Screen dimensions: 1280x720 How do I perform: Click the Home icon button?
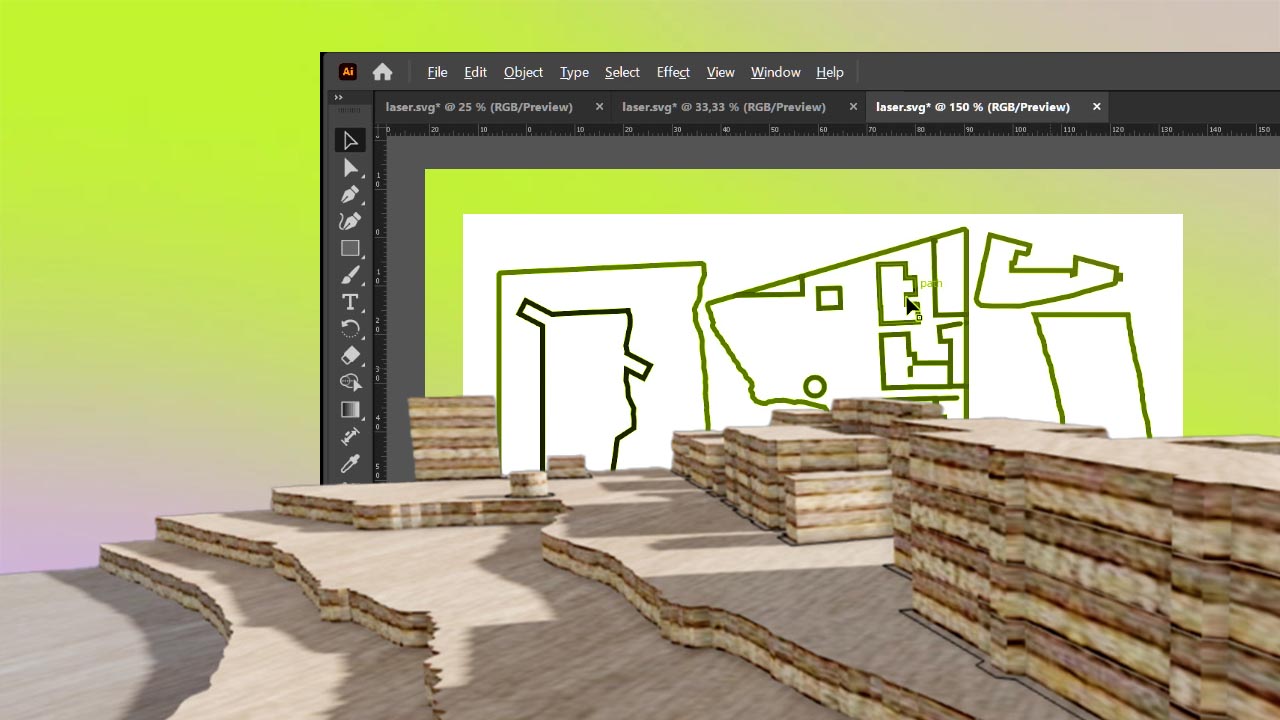pyautogui.click(x=382, y=72)
